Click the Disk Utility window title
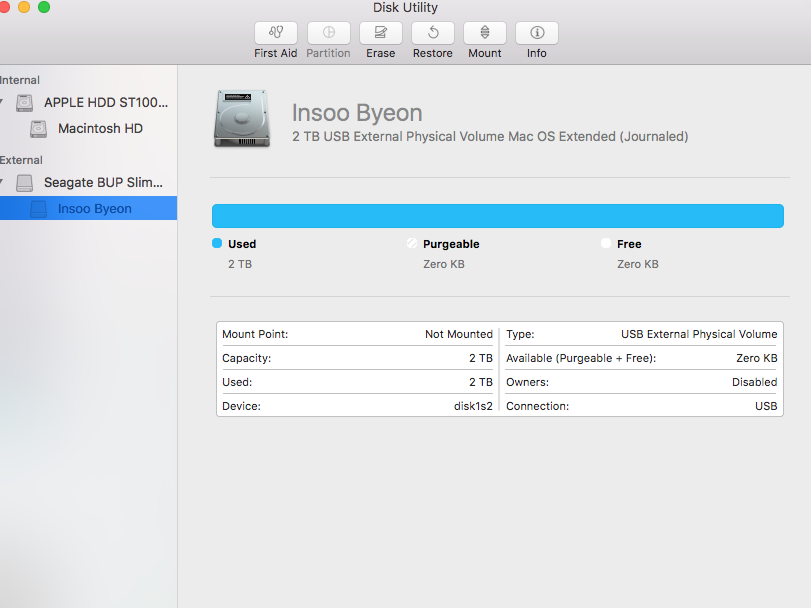811x608 pixels. tap(406, 8)
